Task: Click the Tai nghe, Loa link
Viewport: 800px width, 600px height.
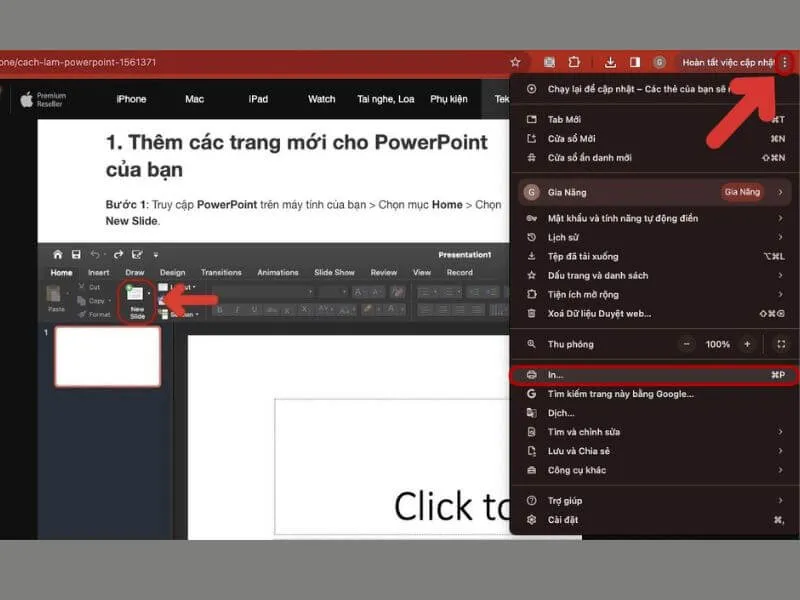Action: click(x=386, y=99)
